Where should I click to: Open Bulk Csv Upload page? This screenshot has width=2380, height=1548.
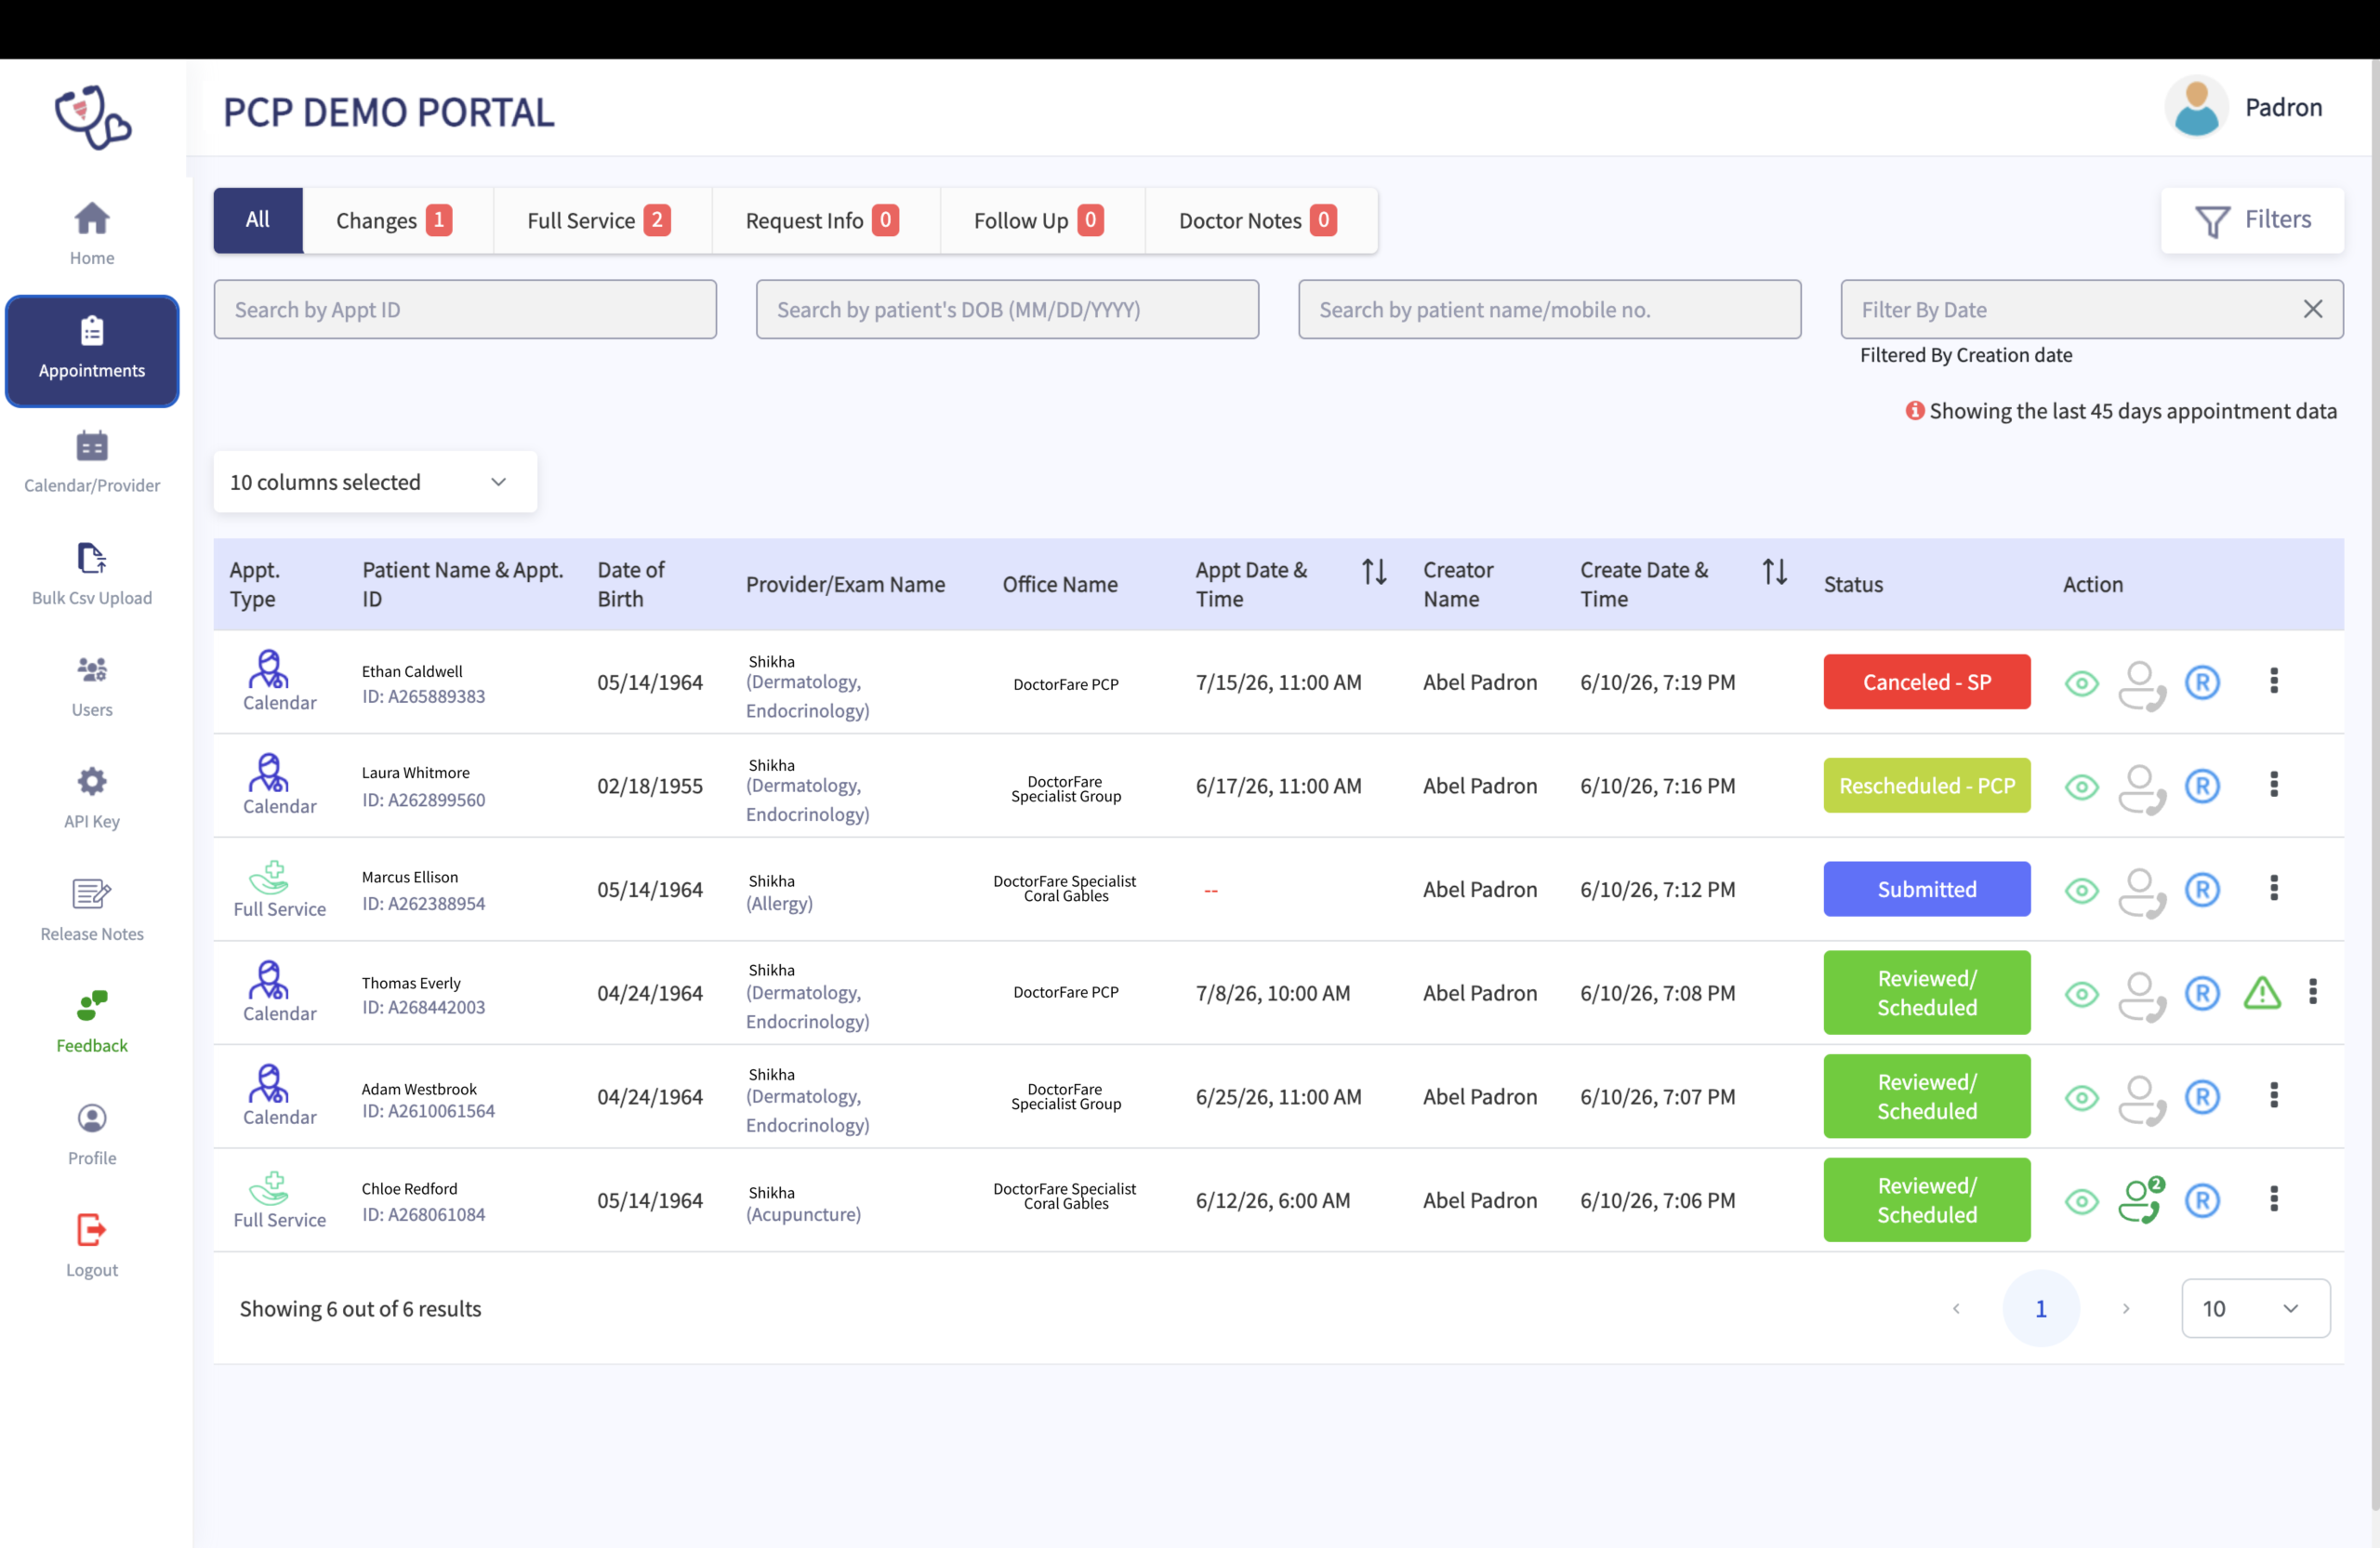(92, 574)
